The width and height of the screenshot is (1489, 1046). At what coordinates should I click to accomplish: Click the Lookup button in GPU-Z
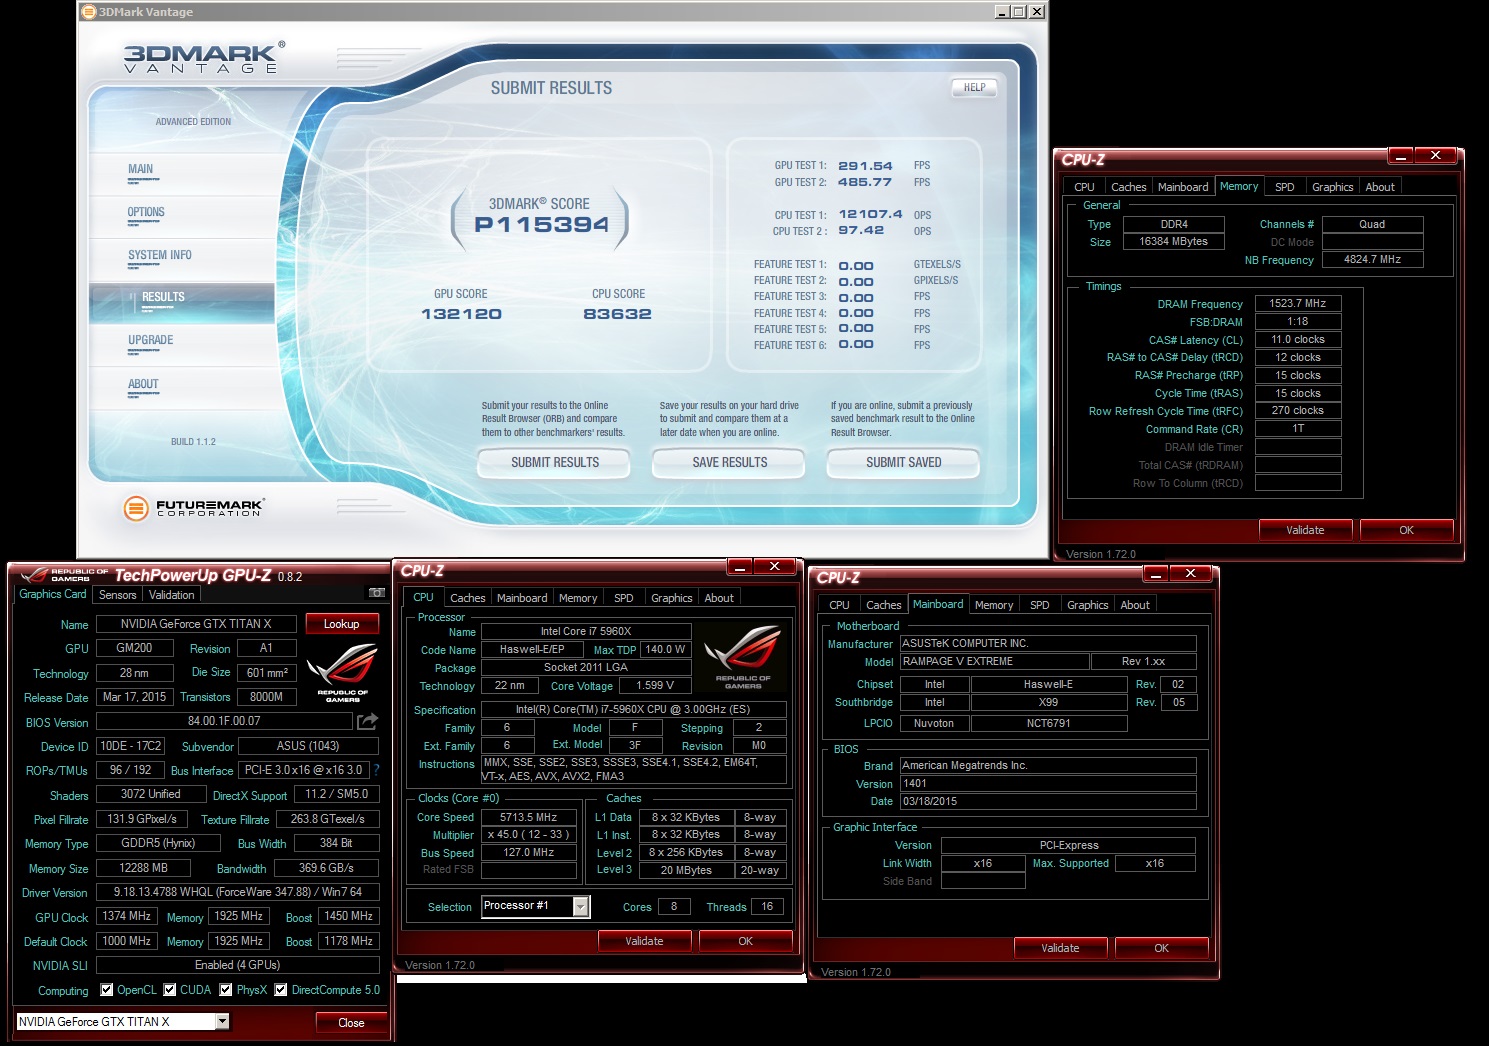[x=341, y=624]
